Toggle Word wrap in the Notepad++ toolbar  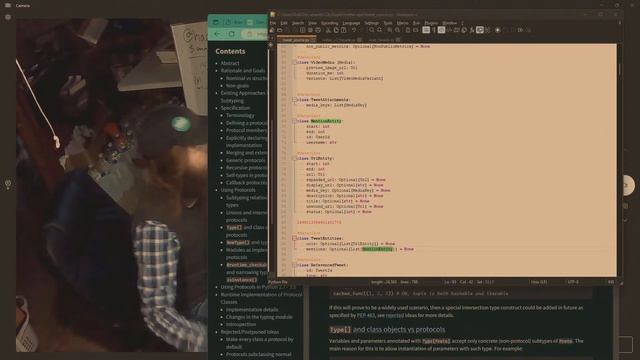pos(426,30)
